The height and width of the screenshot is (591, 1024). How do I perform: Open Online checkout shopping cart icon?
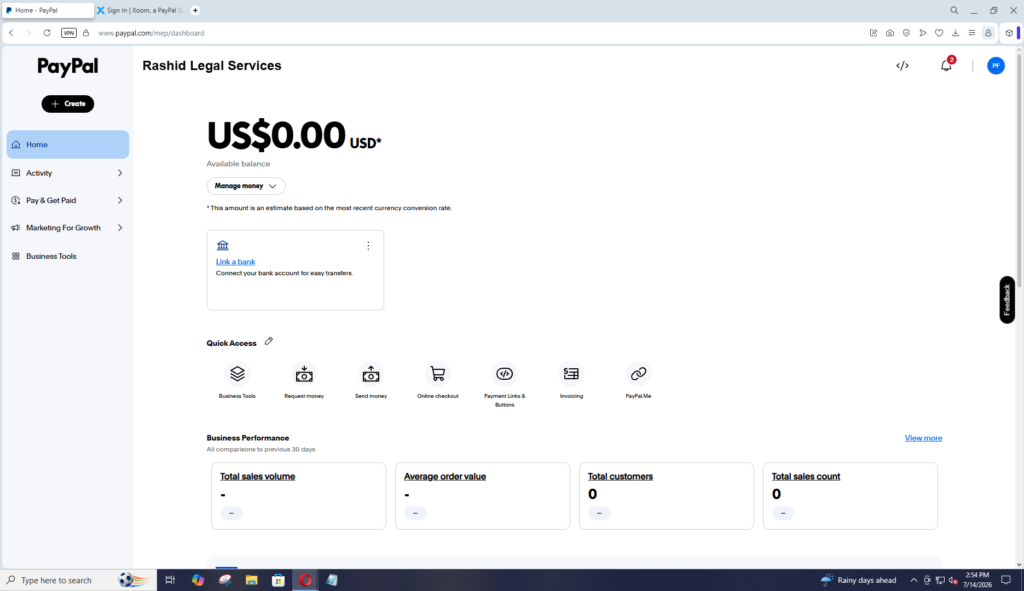click(x=438, y=374)
